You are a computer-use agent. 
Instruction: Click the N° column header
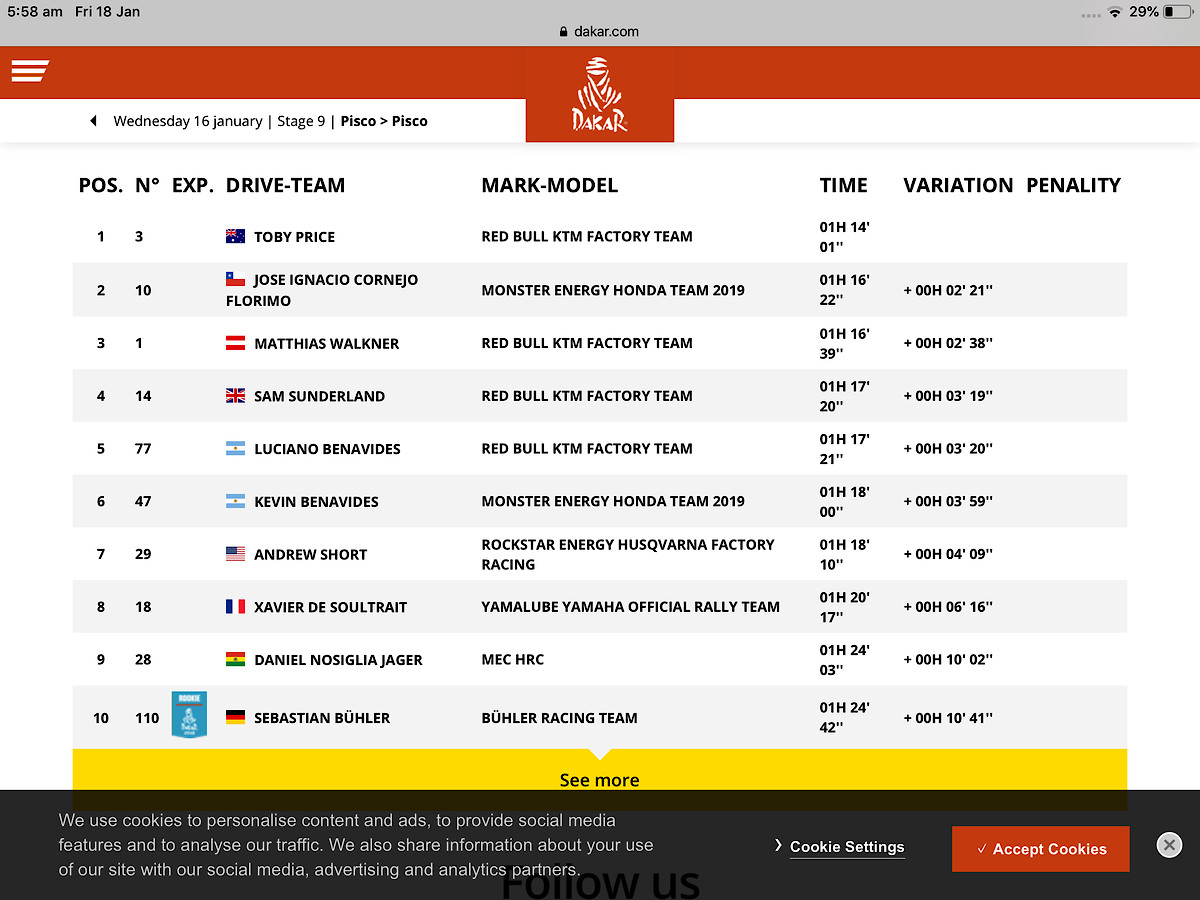148,185
